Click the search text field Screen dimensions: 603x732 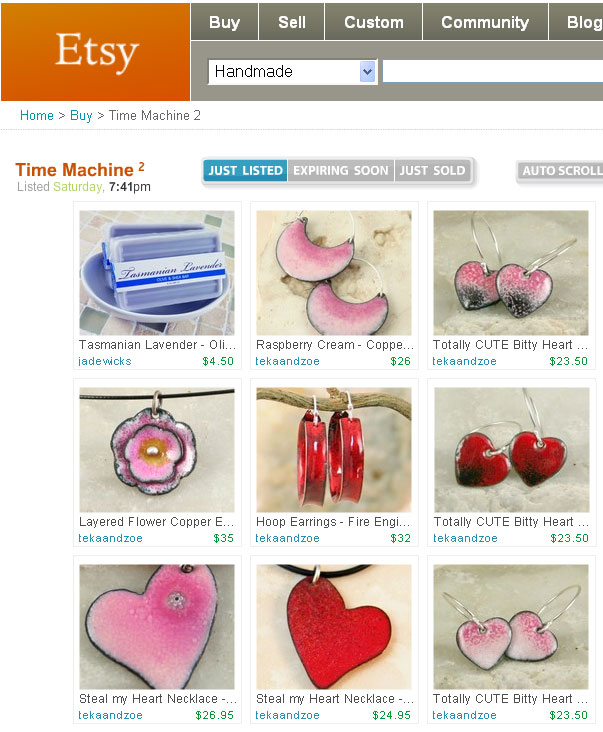point(492,71)
